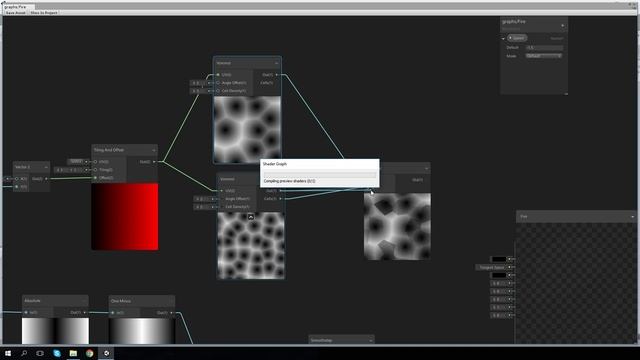Collapse the top Voronoi node with its chevron
Image resolution: width=640 pixels, height=360 pixels.
pos(276,63)
